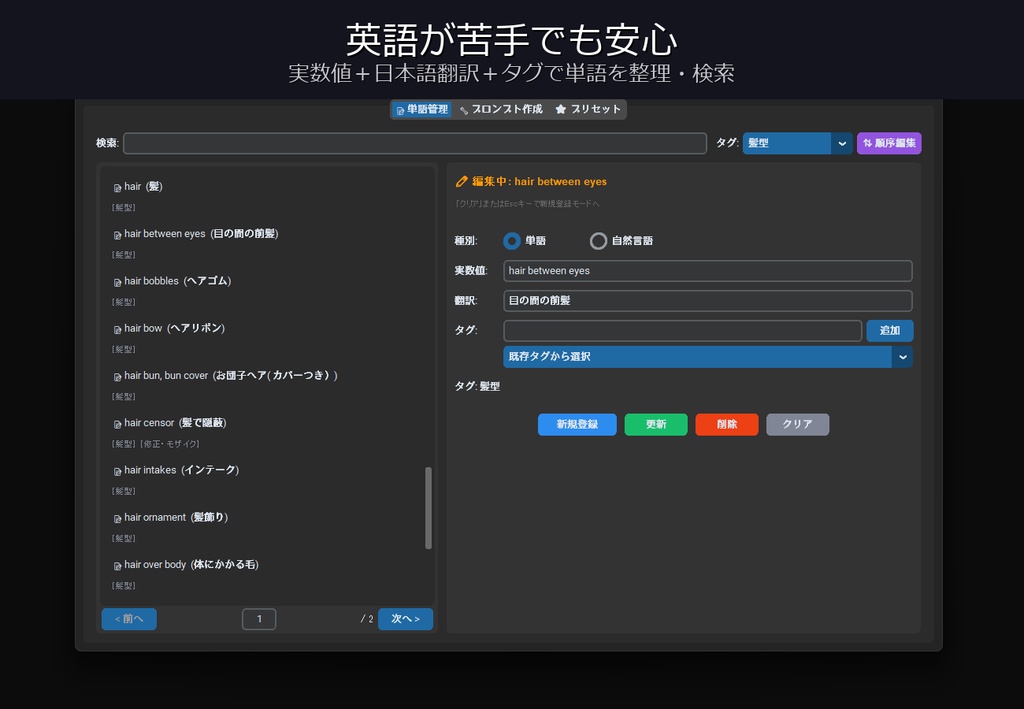The image size is (1024, 709).
Task: Click the document icon next to "hair ornament"
Action: [x=117, y=517]
